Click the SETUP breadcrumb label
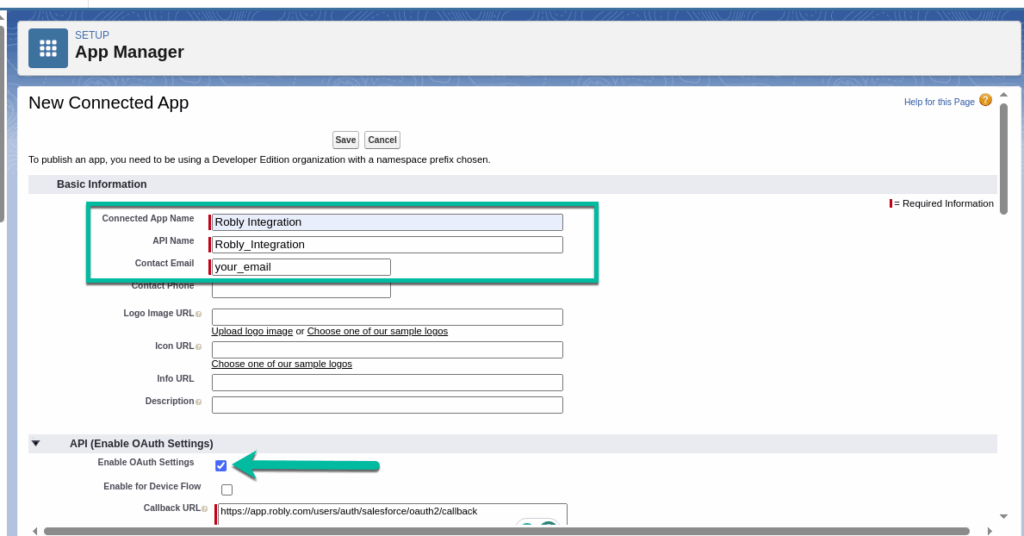Image resolution: width=1024 pixels, height=536 pixels. pyautogui.click(x=92, y=35)
